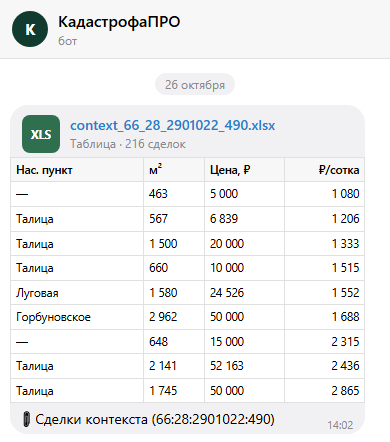Click the Горбуновское locality cell
390x442 pixels.
point(77,317)
